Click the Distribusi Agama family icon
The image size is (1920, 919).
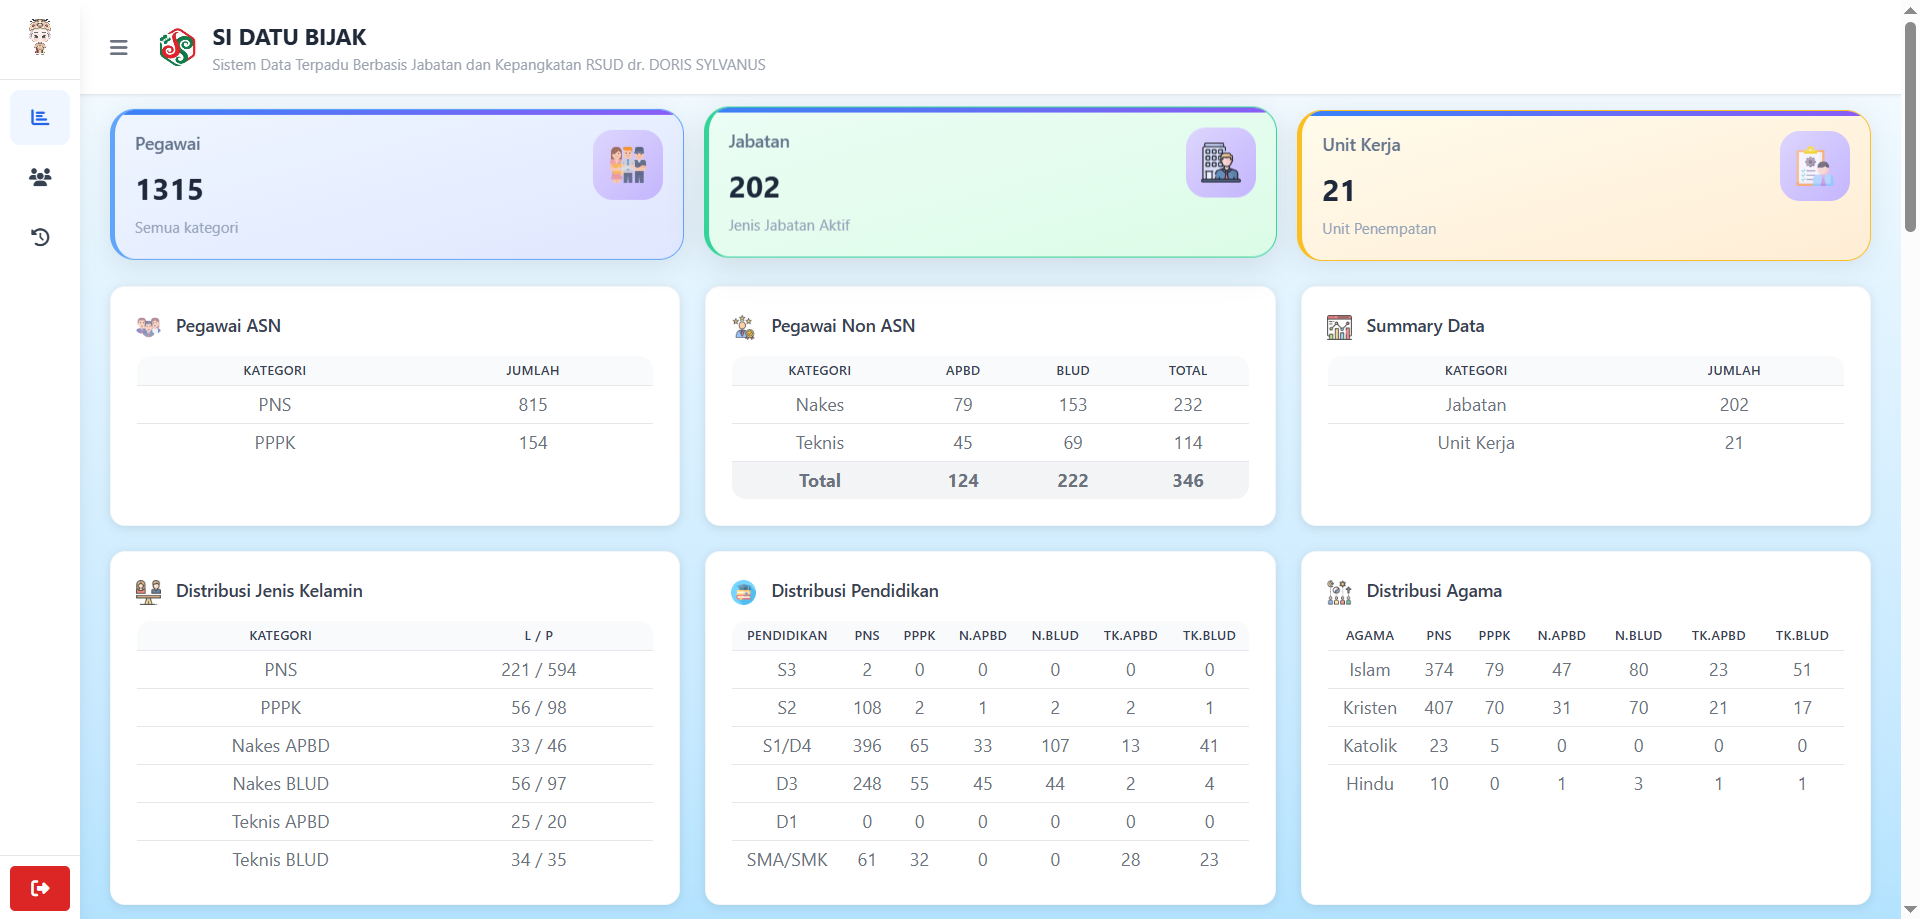(x=1339, y=591)
